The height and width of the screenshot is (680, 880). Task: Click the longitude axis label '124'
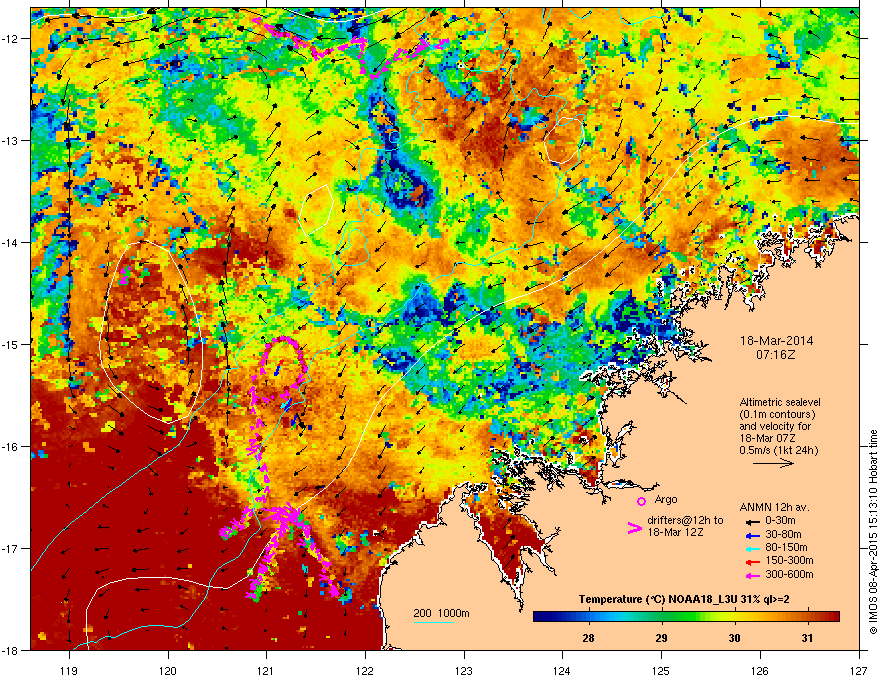point(562,671)
